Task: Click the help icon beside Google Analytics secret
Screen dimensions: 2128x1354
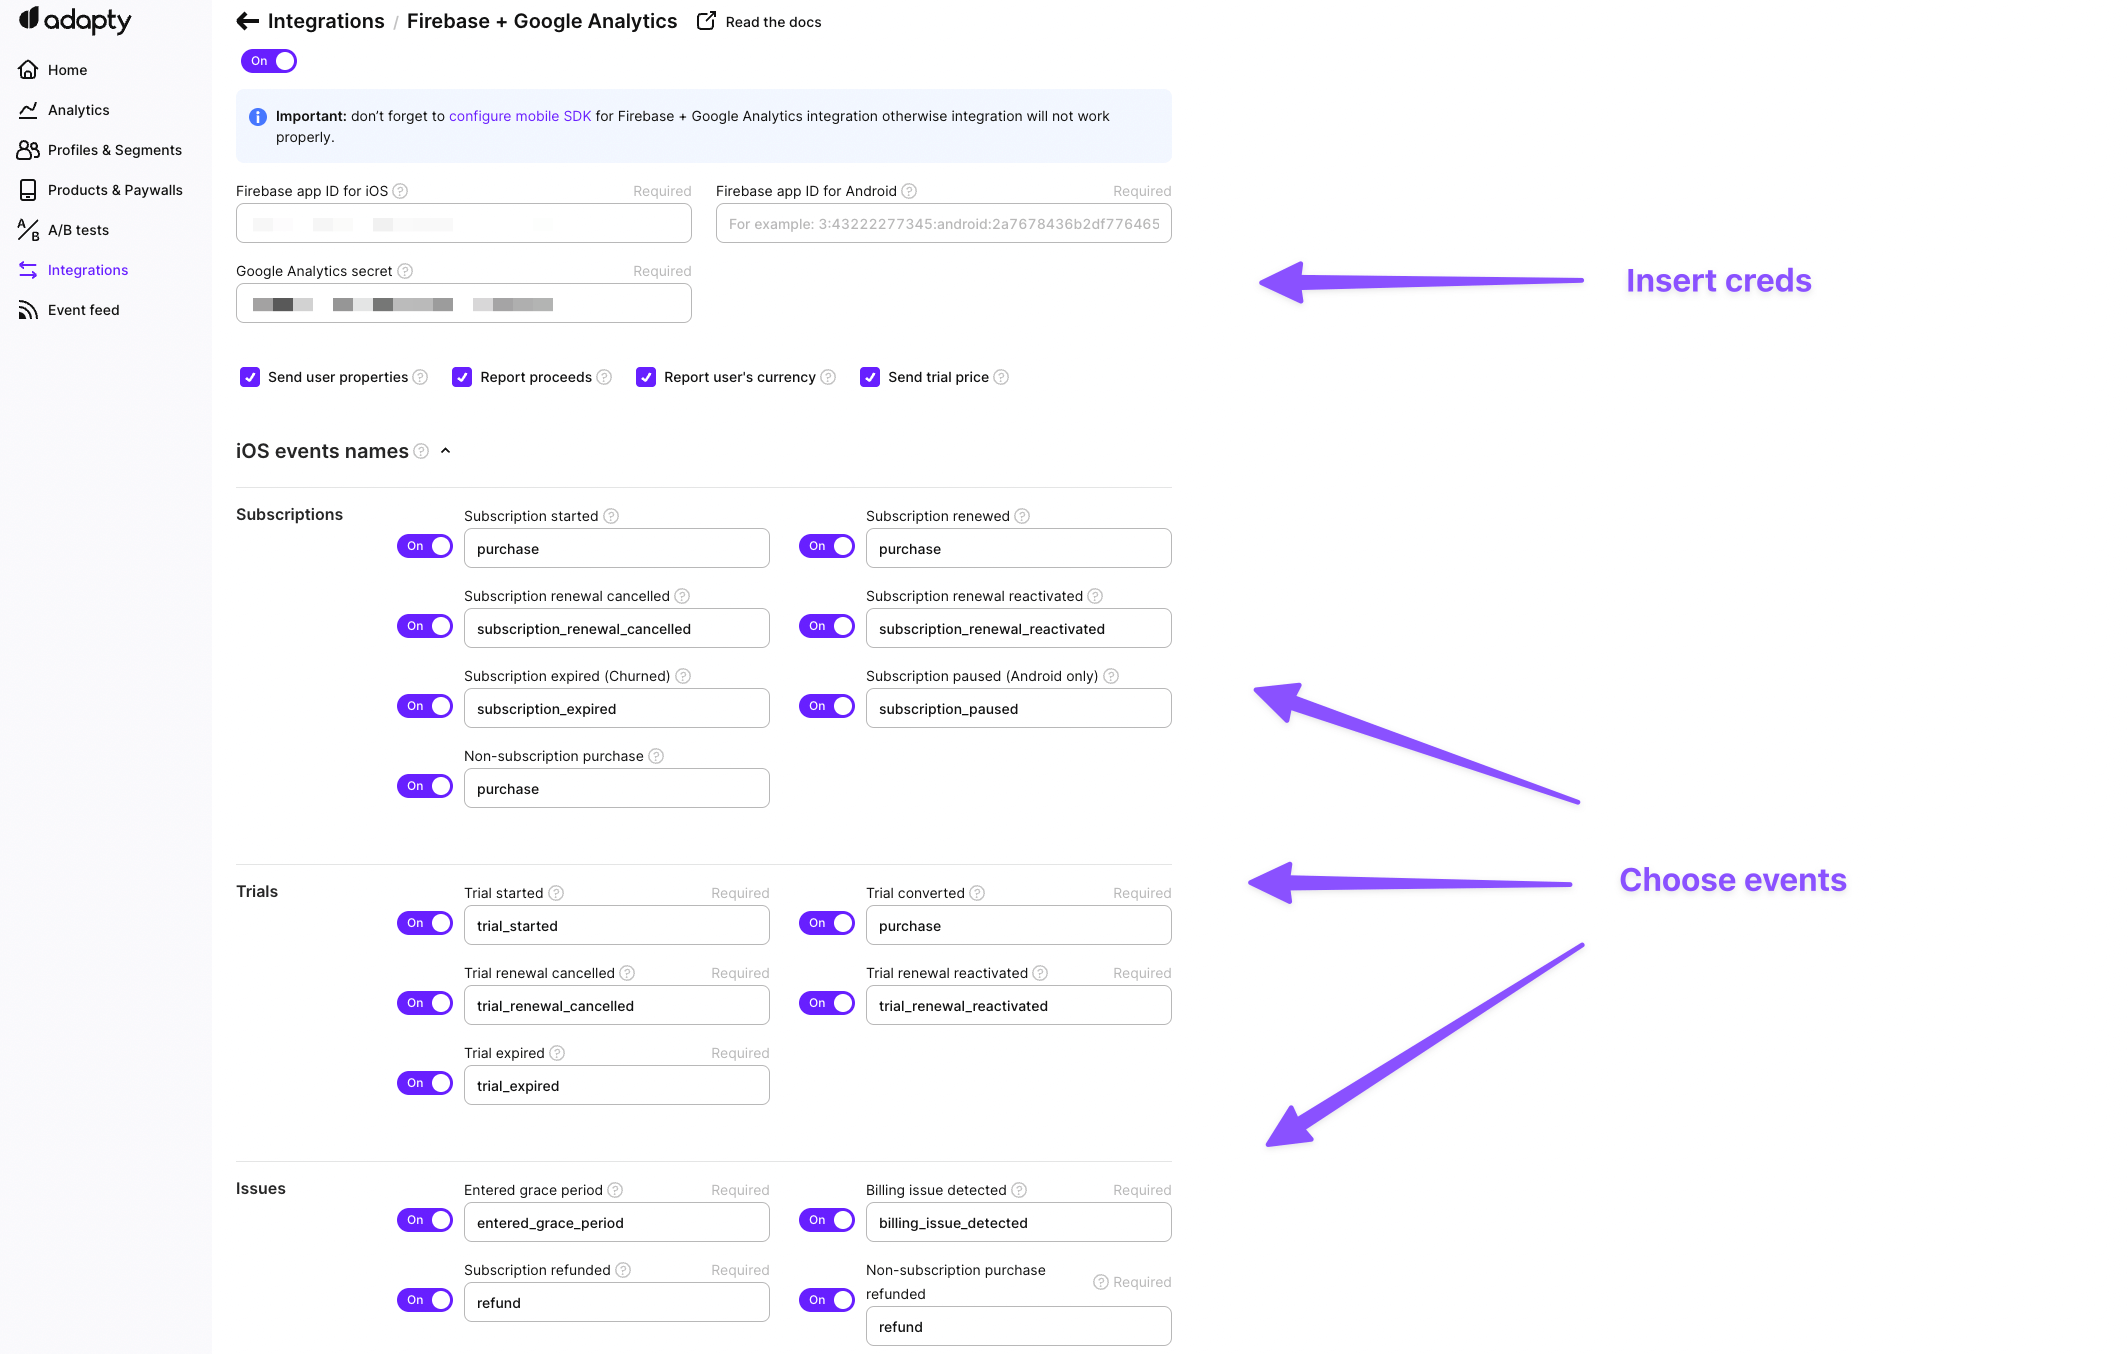Action: point(405,271)
